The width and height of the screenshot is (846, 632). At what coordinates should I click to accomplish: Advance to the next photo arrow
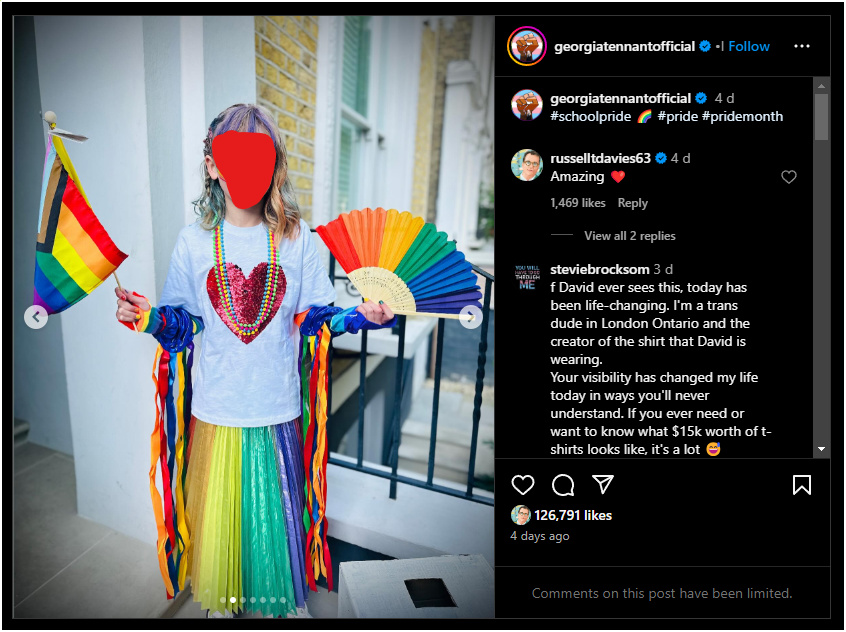coord(471,317)
